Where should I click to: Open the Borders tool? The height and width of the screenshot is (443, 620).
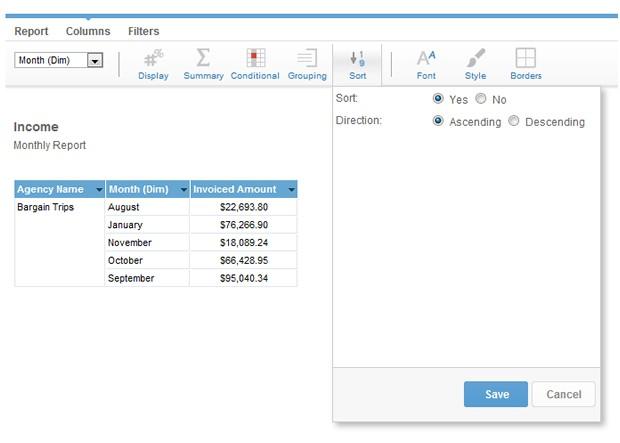tap(525, 59)
